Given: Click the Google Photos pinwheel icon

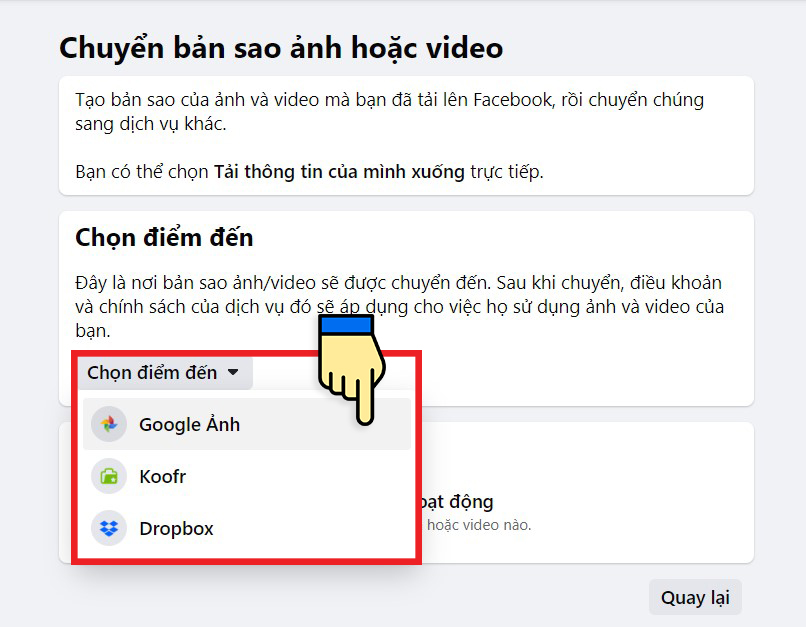Looking at the screenshot, I should pyautogui.click(x=109, y=424).
